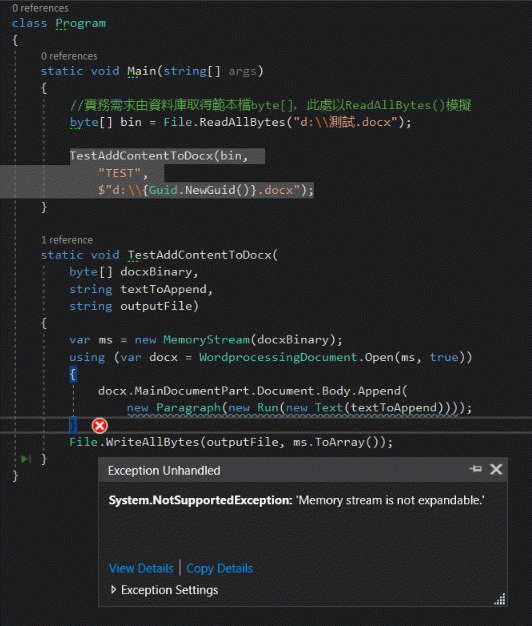Click the red exception error icon
This screenshot has height=626, width=532.
(x=99, y=426)
